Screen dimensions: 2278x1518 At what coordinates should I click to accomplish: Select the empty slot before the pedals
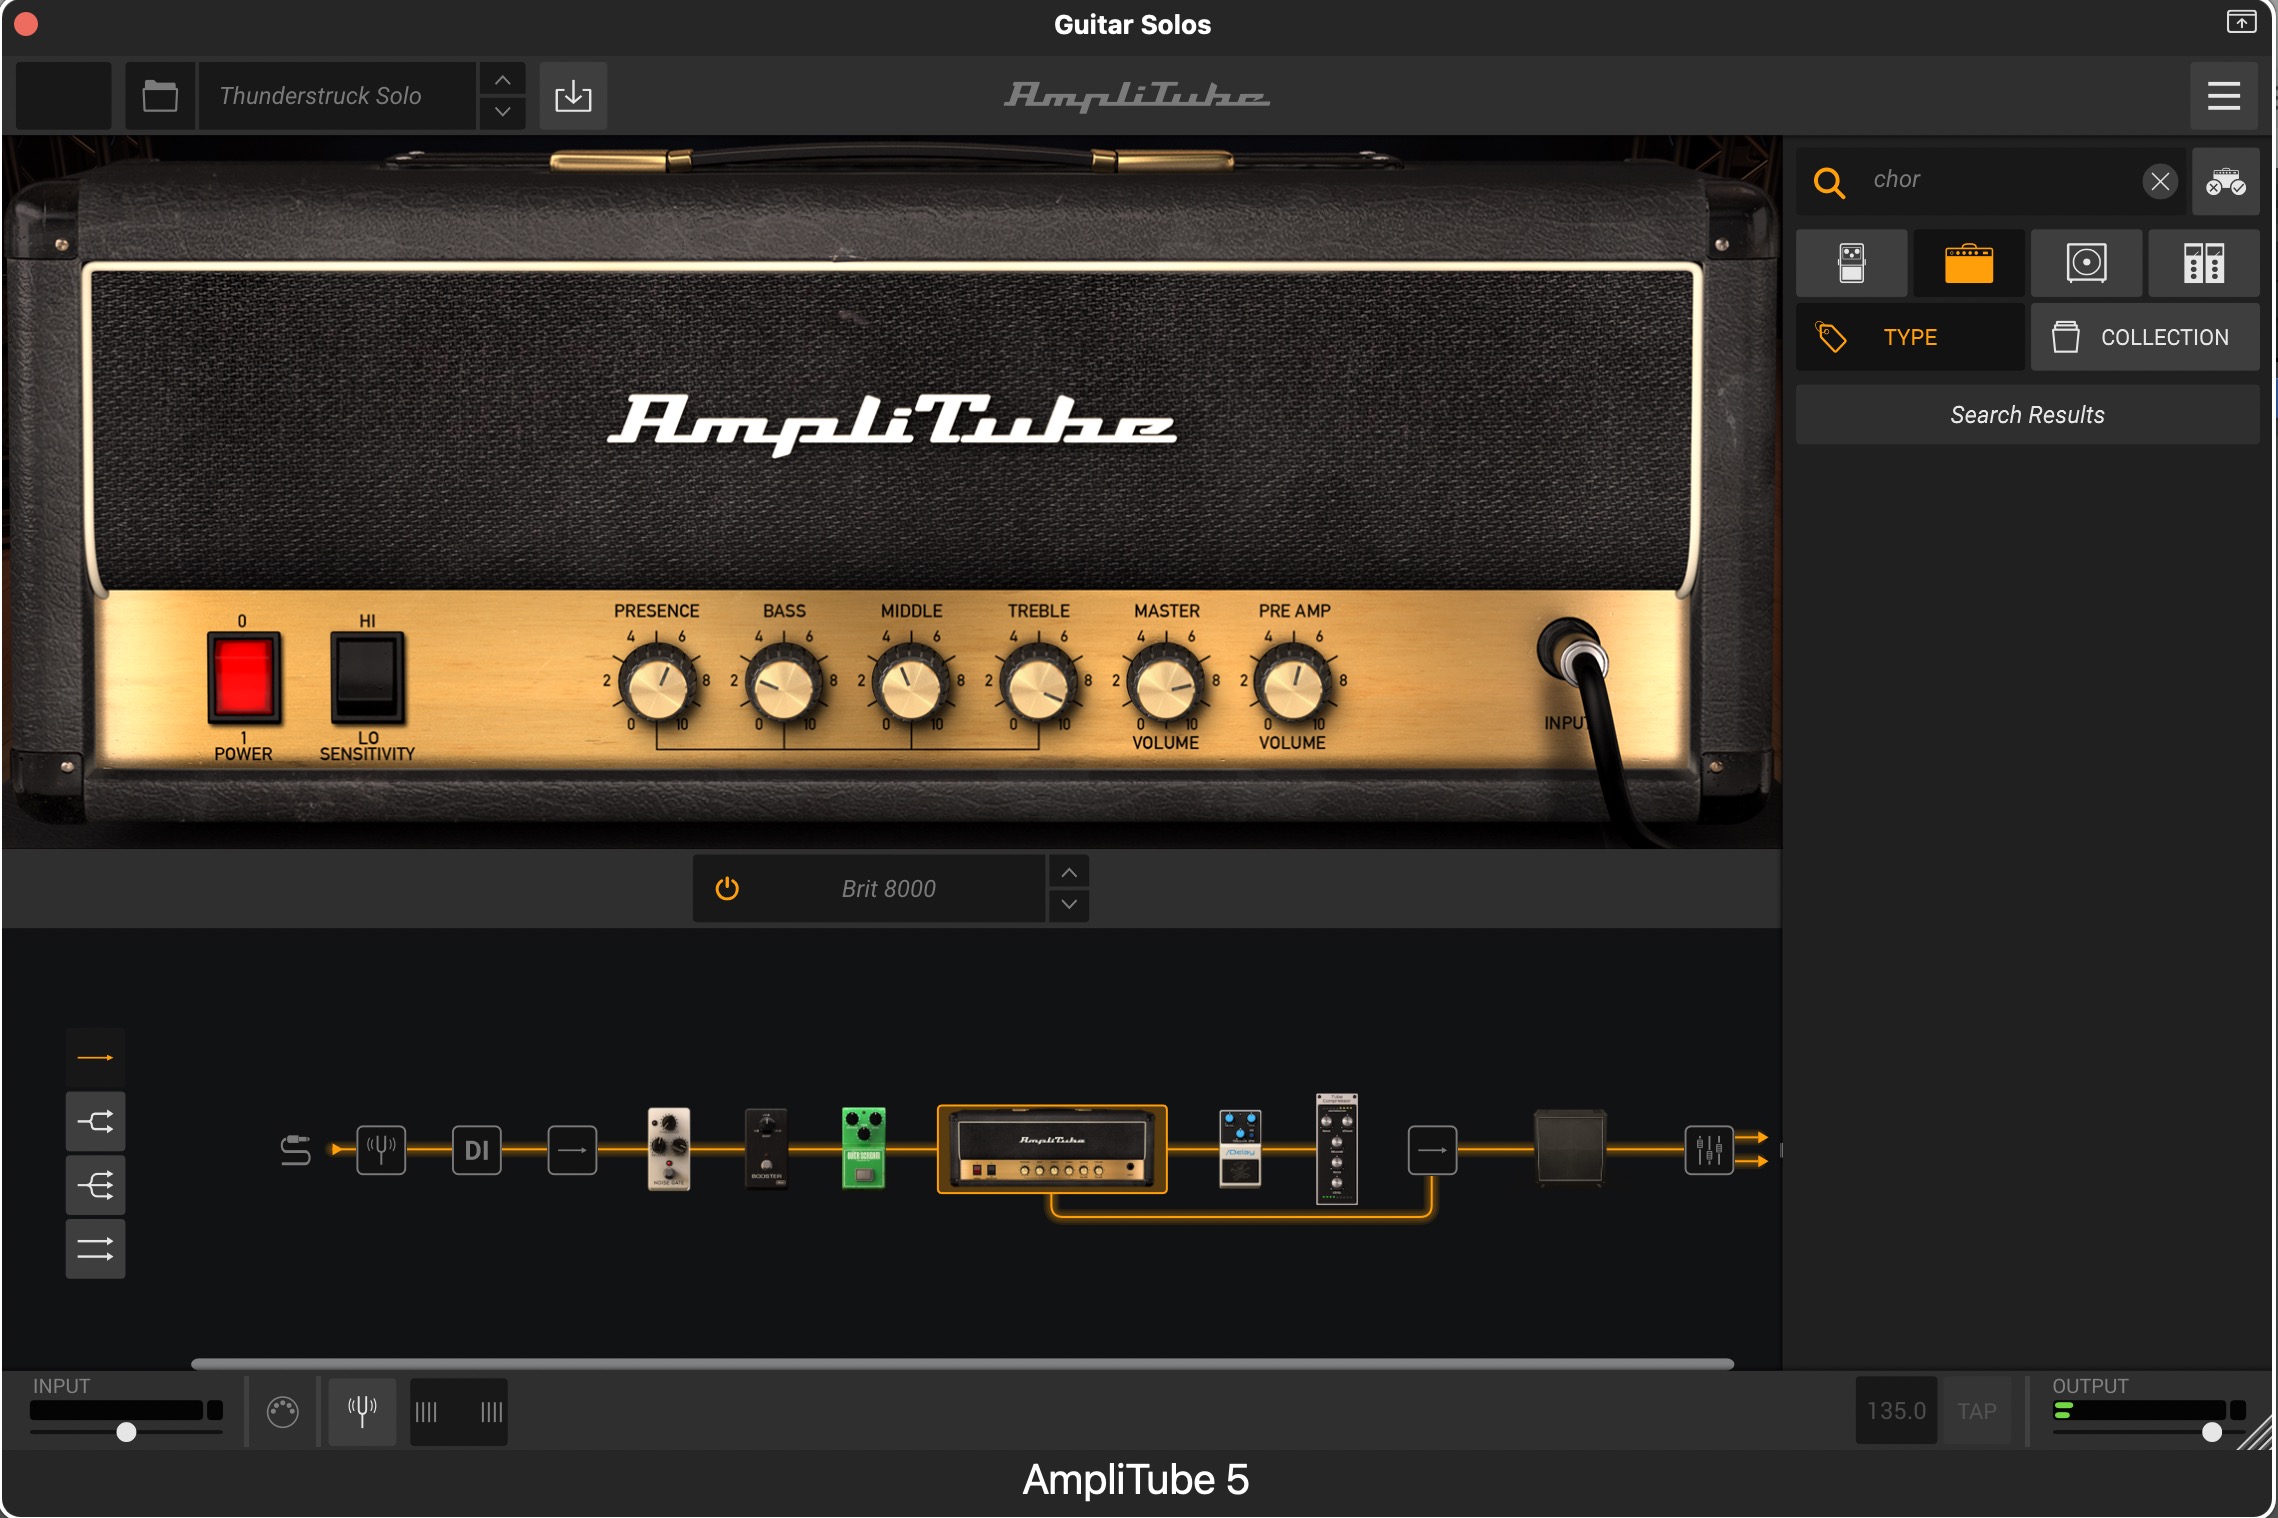click(573, 1150)
